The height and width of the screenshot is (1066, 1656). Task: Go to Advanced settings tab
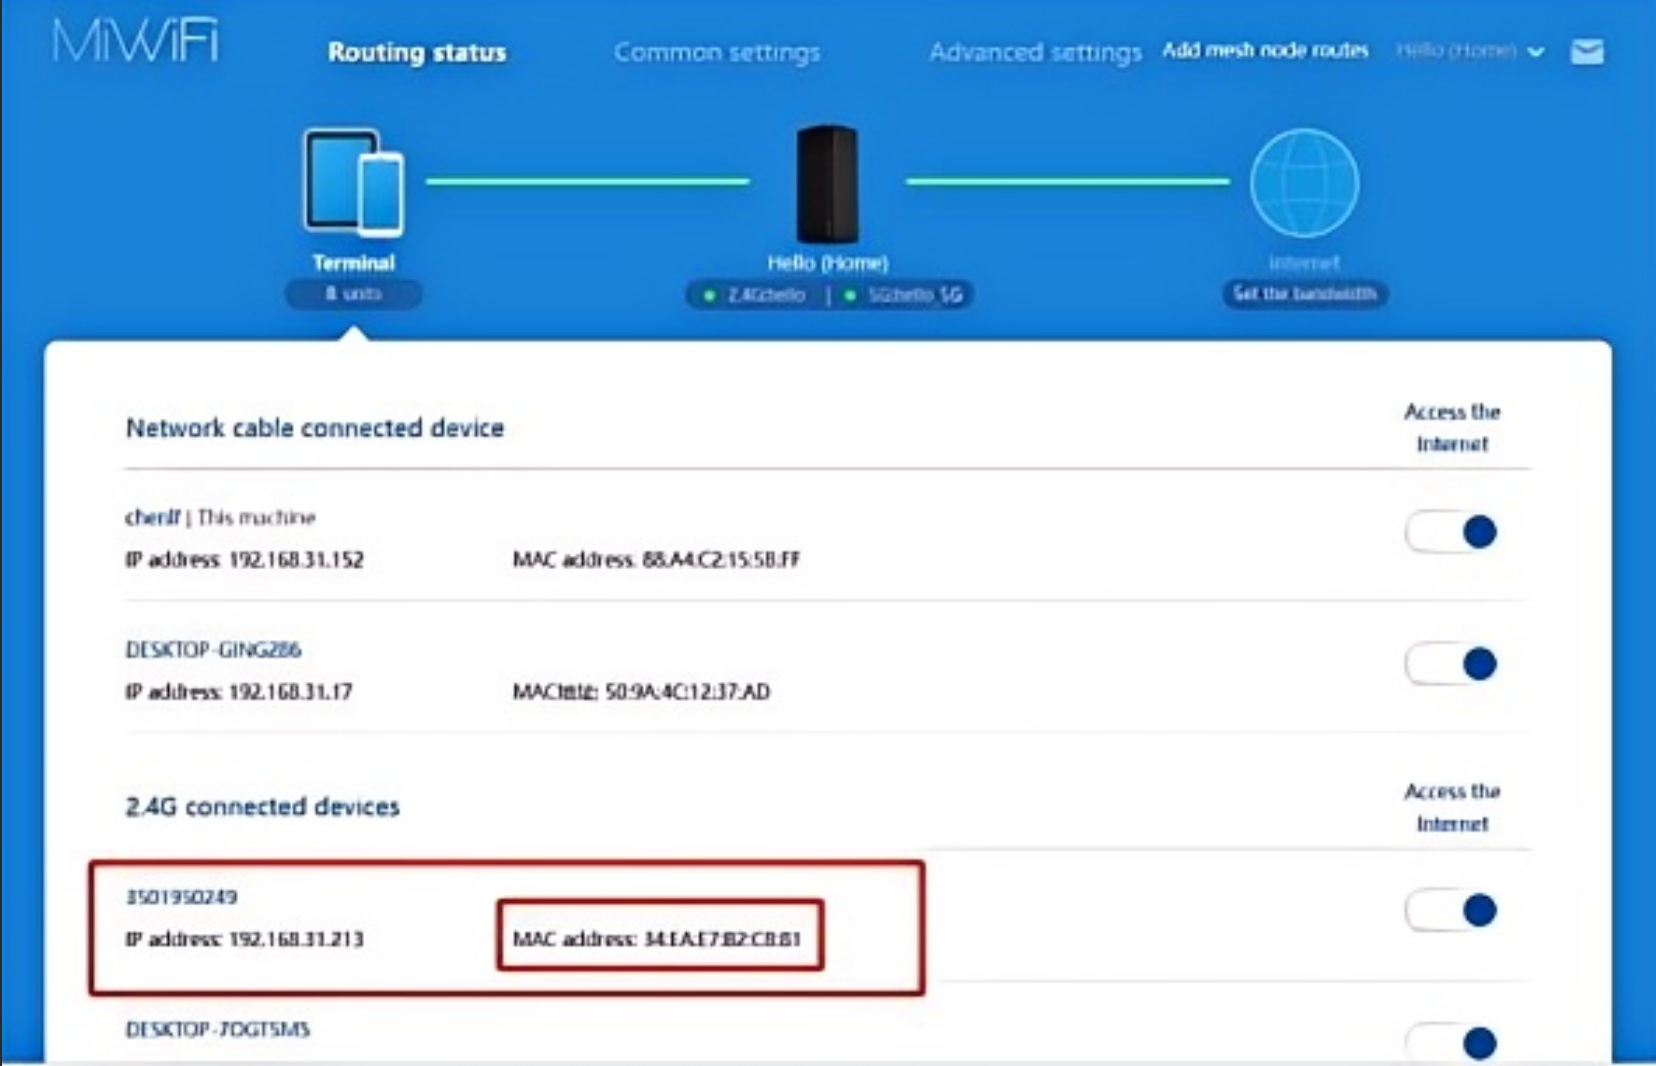click(x=1035, y=52)
